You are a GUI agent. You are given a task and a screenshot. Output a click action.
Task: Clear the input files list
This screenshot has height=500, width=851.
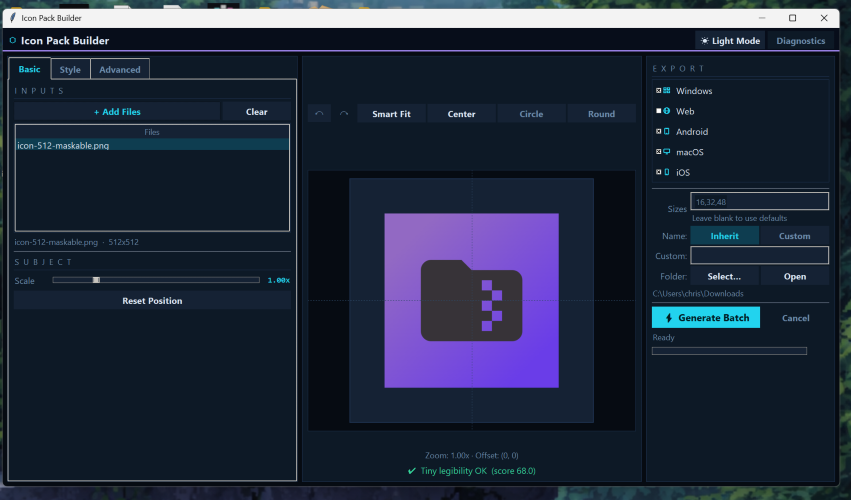(257, 111)
